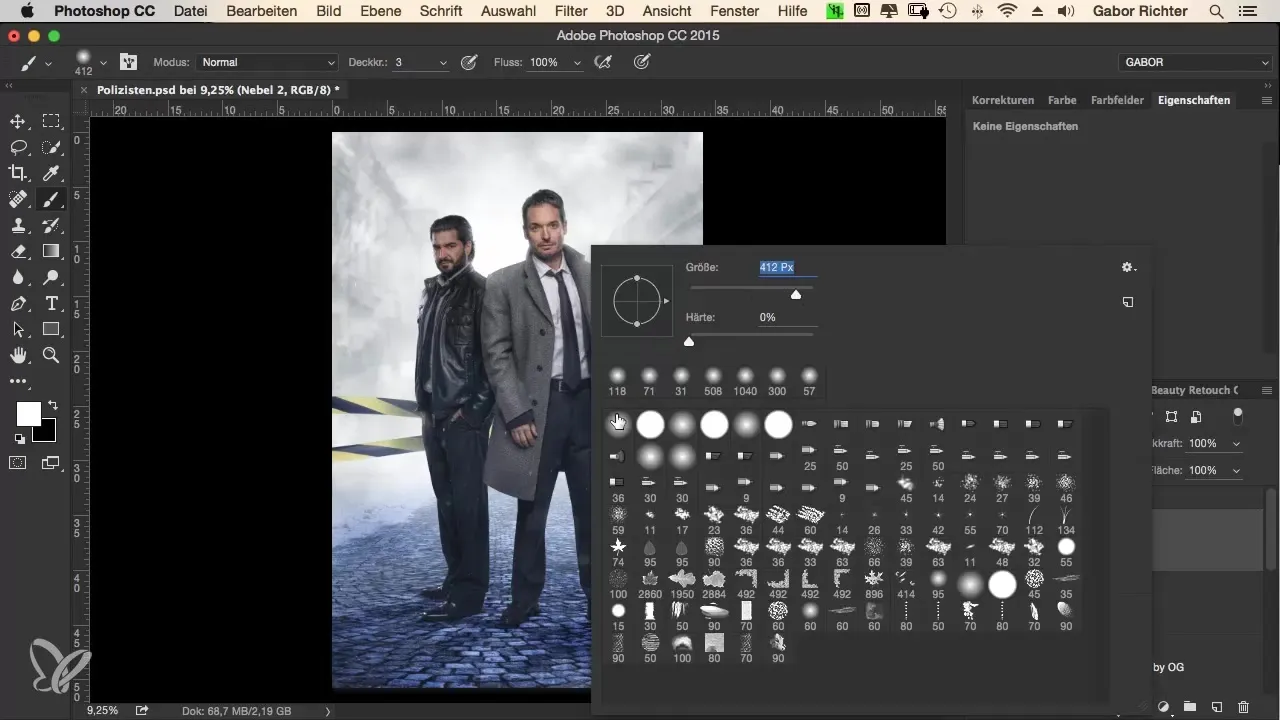Toggle pressure for opacity button
This screenshot has height=720, width=1280.
(468, 62)
